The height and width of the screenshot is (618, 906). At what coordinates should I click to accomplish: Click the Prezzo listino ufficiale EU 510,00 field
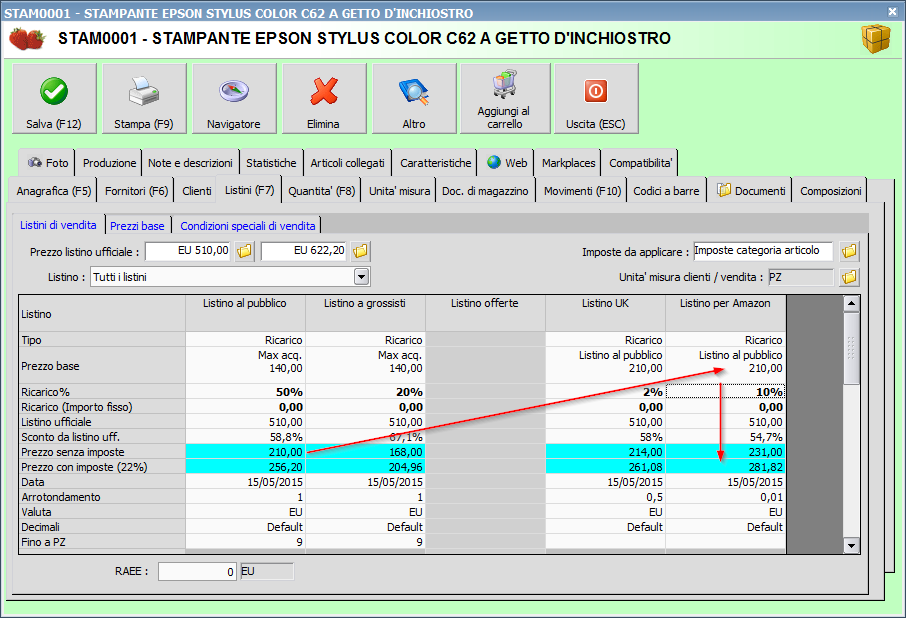(x=187, y=251)
